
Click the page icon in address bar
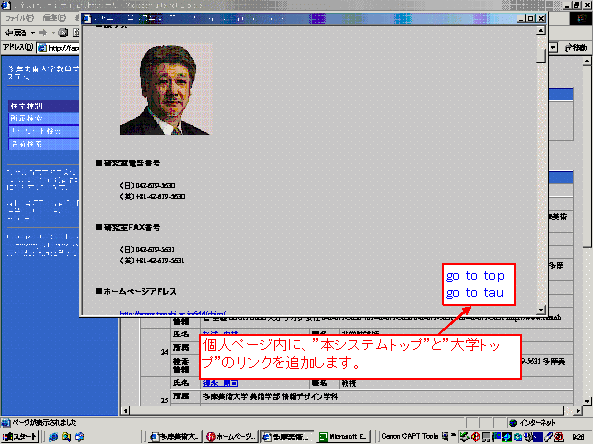pyautogui.click(x=42, y=48)
